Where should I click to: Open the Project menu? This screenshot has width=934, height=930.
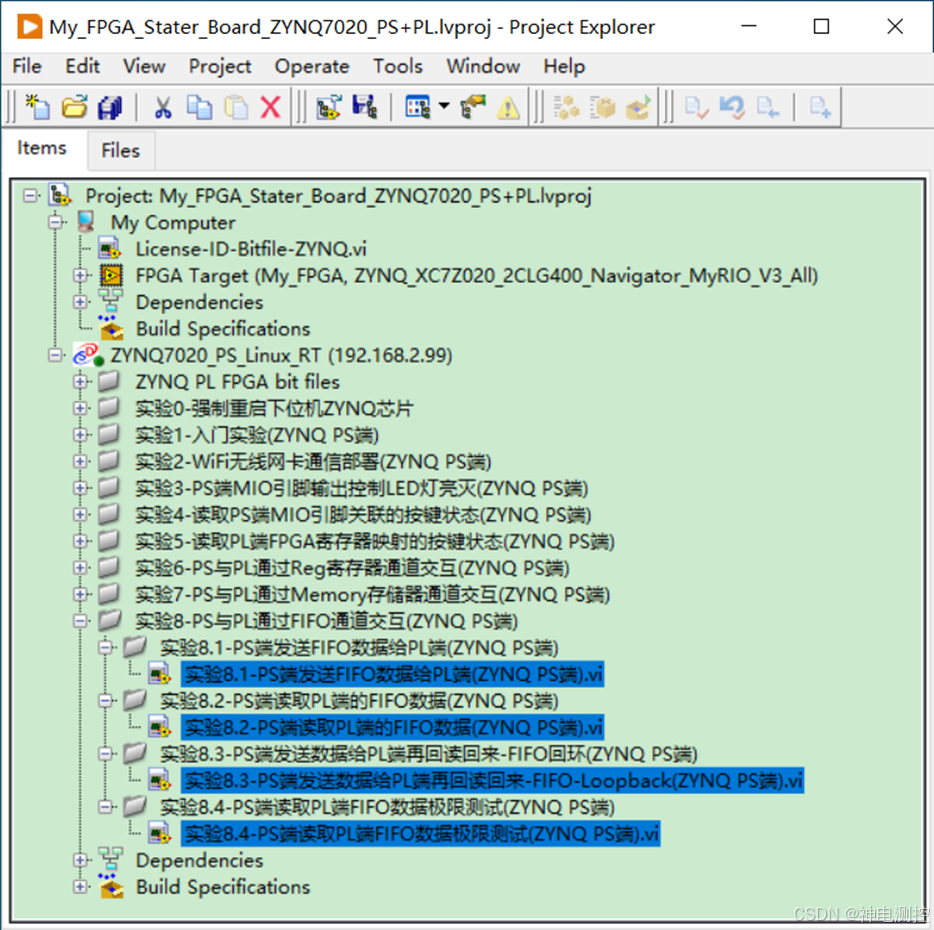[220, 66]
